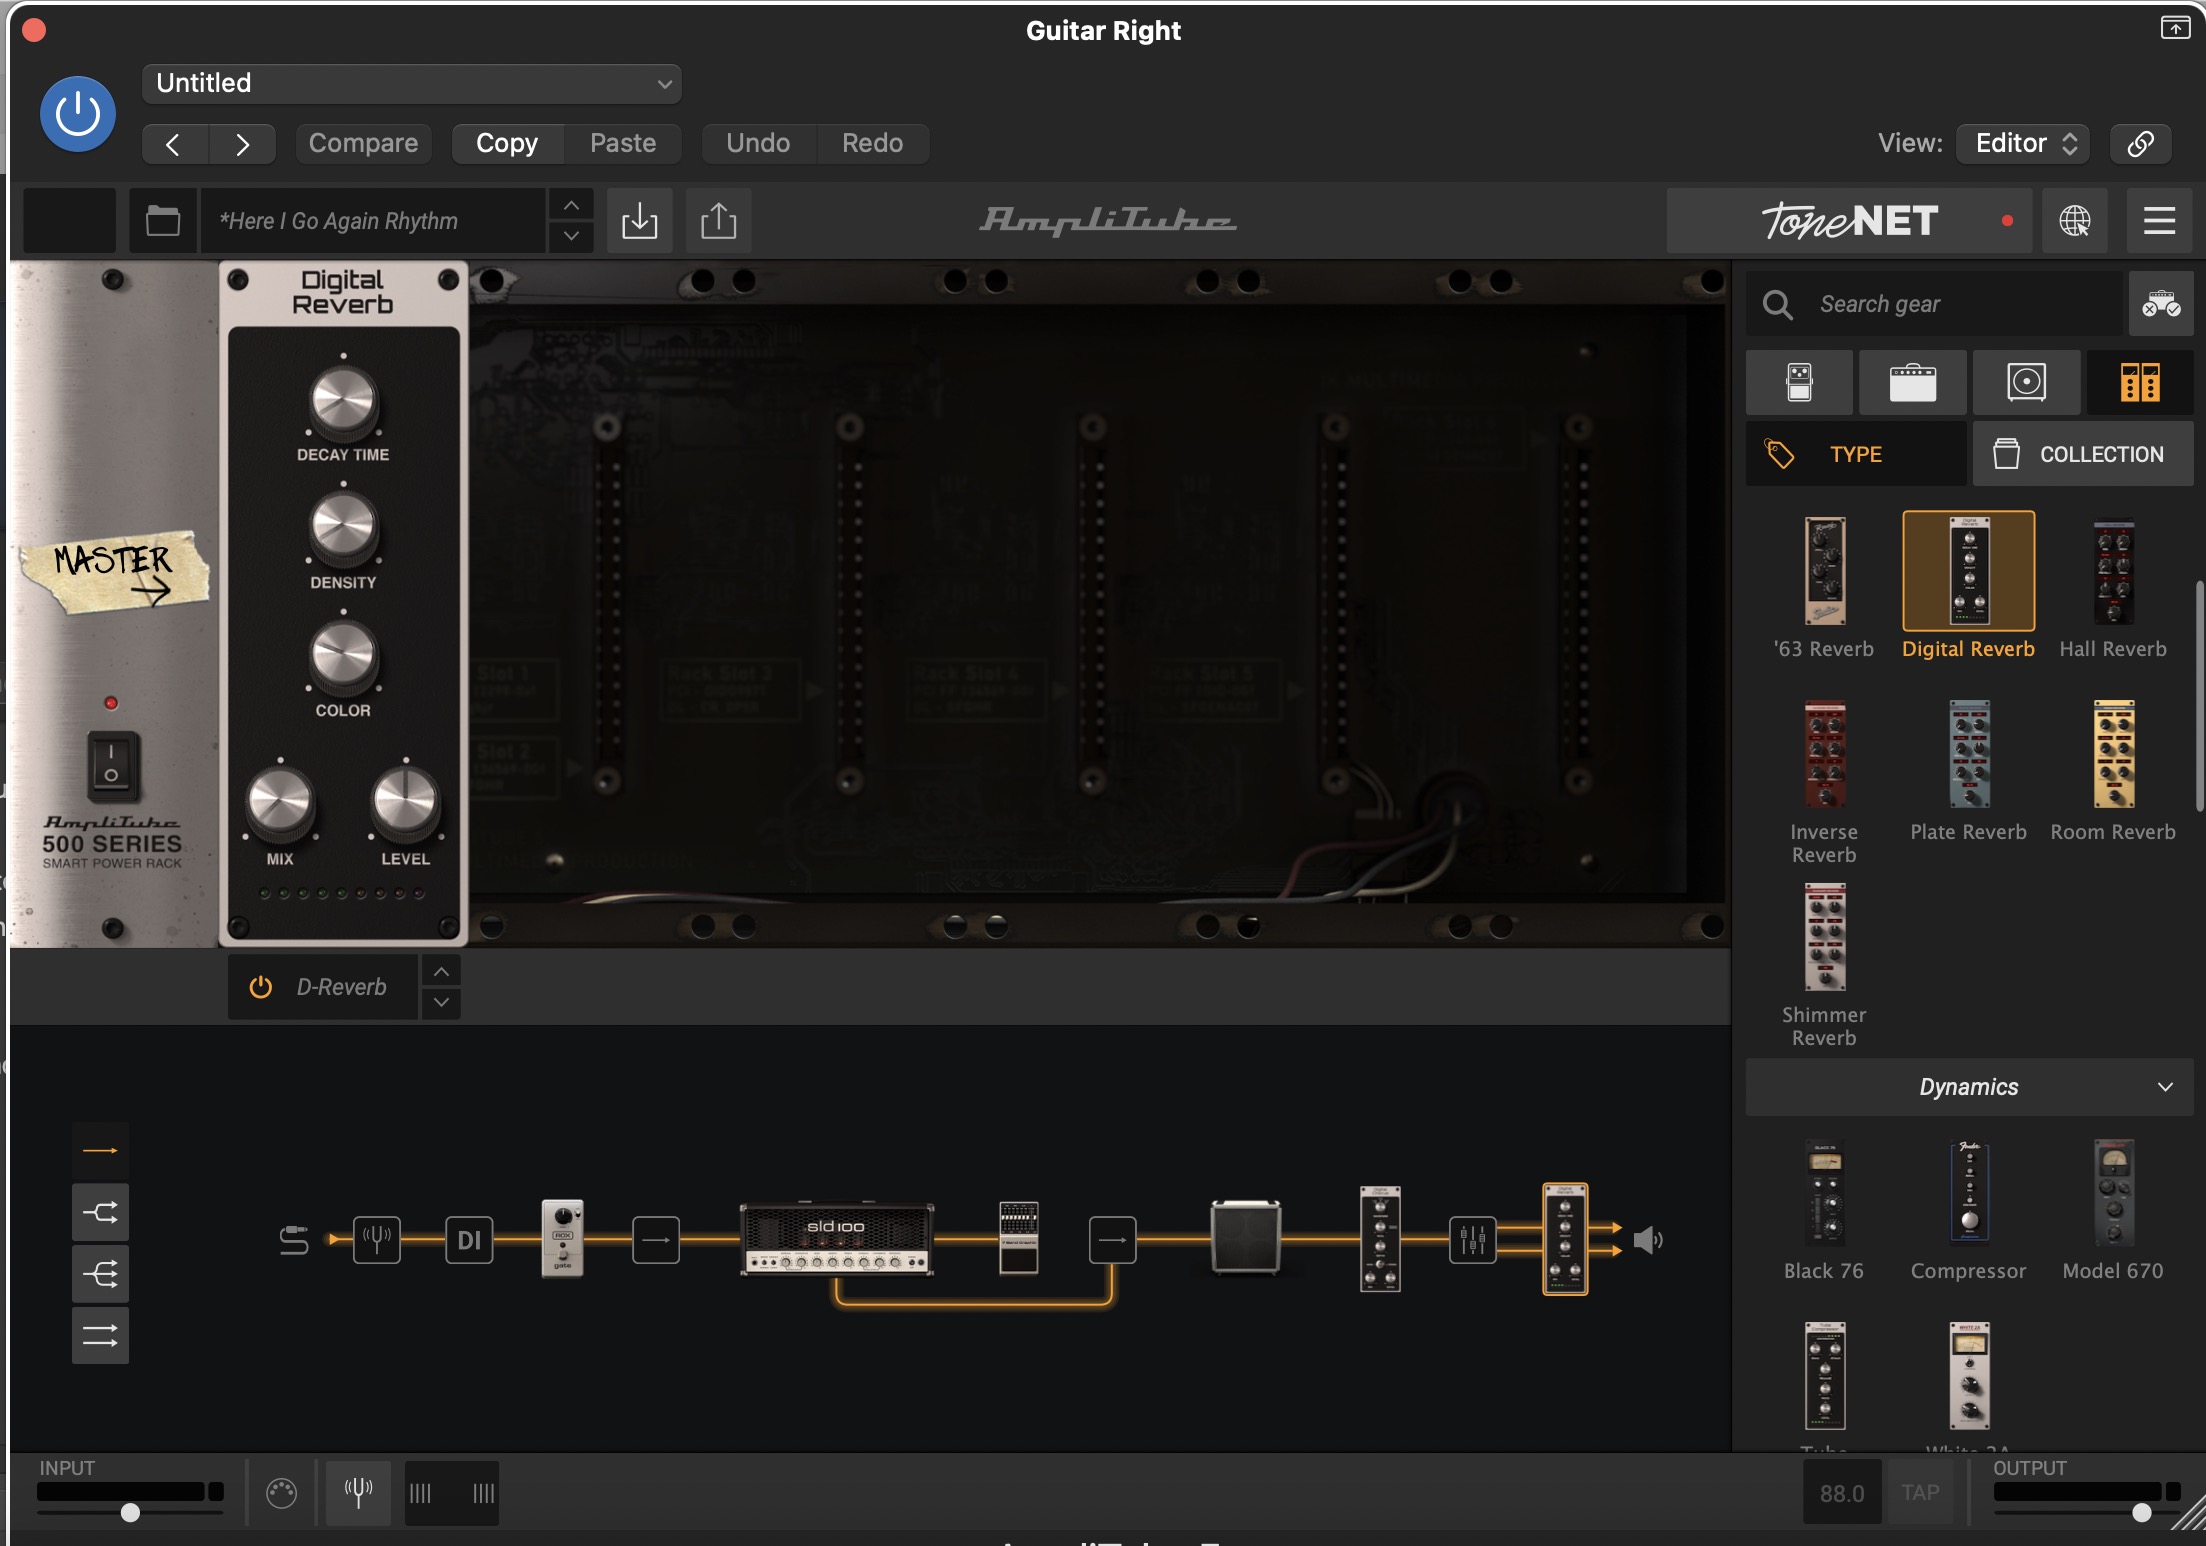Select the single serial signal chain routing
This screenshot has width=2206, height=1546.
pyautogui.click(x=100, y=1151)
